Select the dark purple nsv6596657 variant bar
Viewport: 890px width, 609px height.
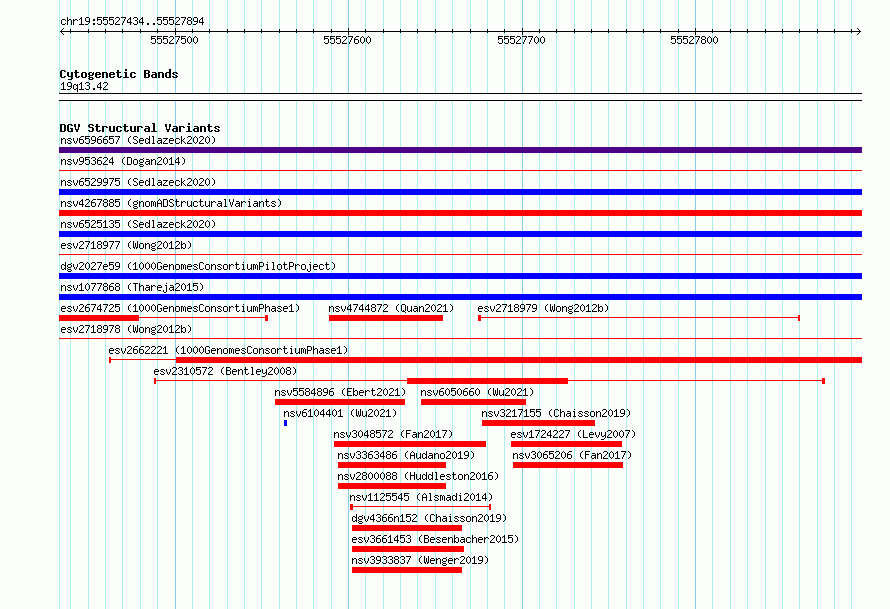(x=460, y=150)
